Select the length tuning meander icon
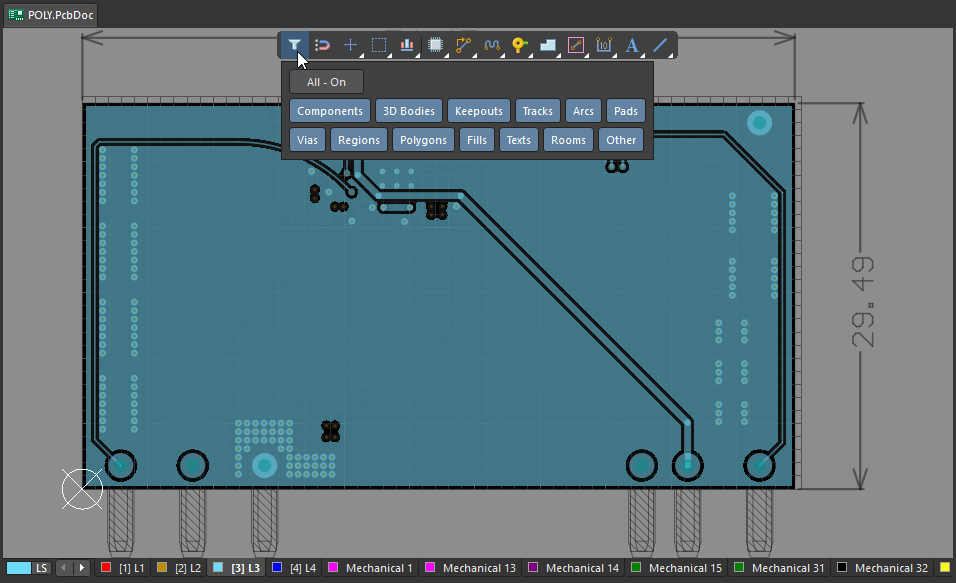The width and height of the screenshot is (956, 583). tap(491, 45)
